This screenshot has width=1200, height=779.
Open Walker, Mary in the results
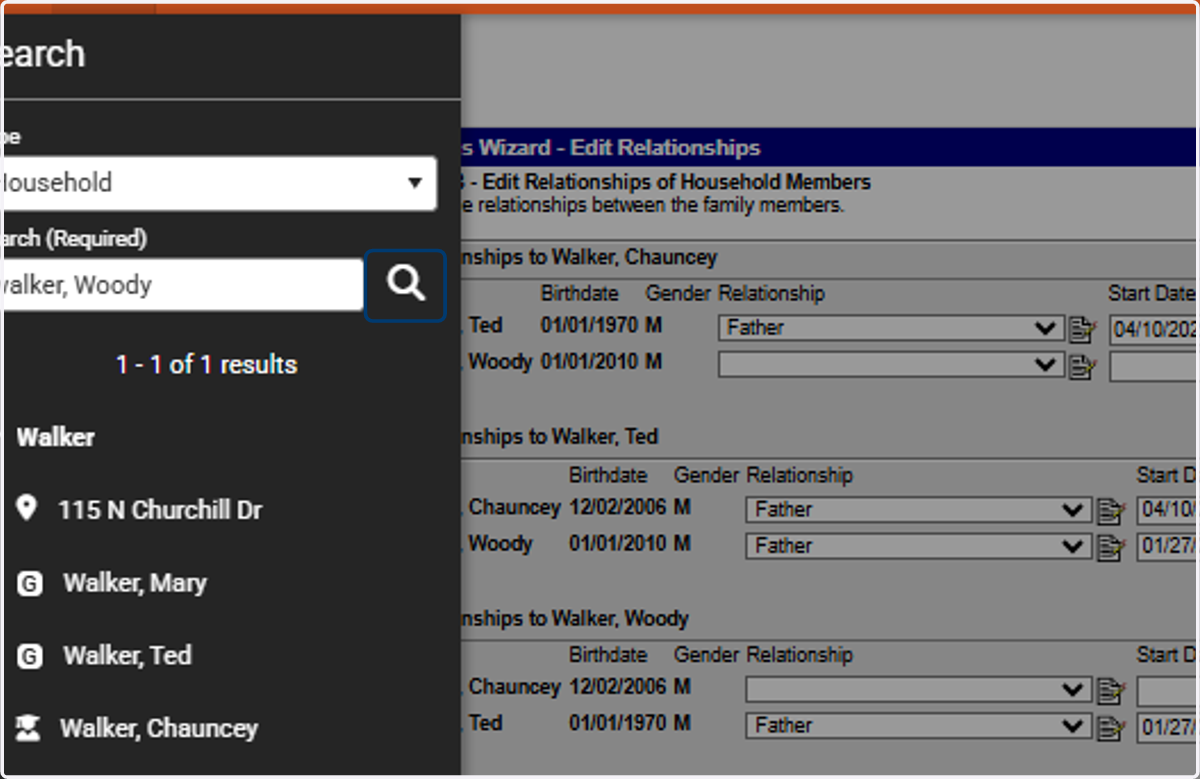coord(135,583)
